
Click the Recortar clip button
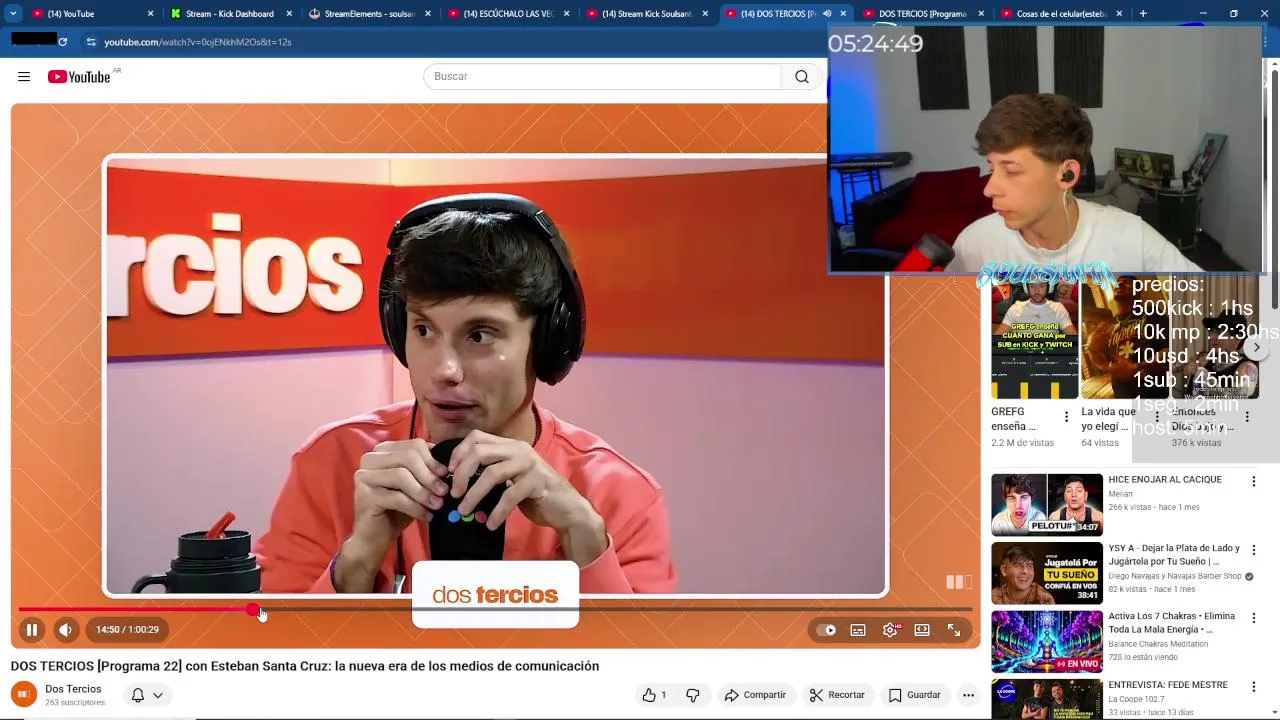(837, 695)
